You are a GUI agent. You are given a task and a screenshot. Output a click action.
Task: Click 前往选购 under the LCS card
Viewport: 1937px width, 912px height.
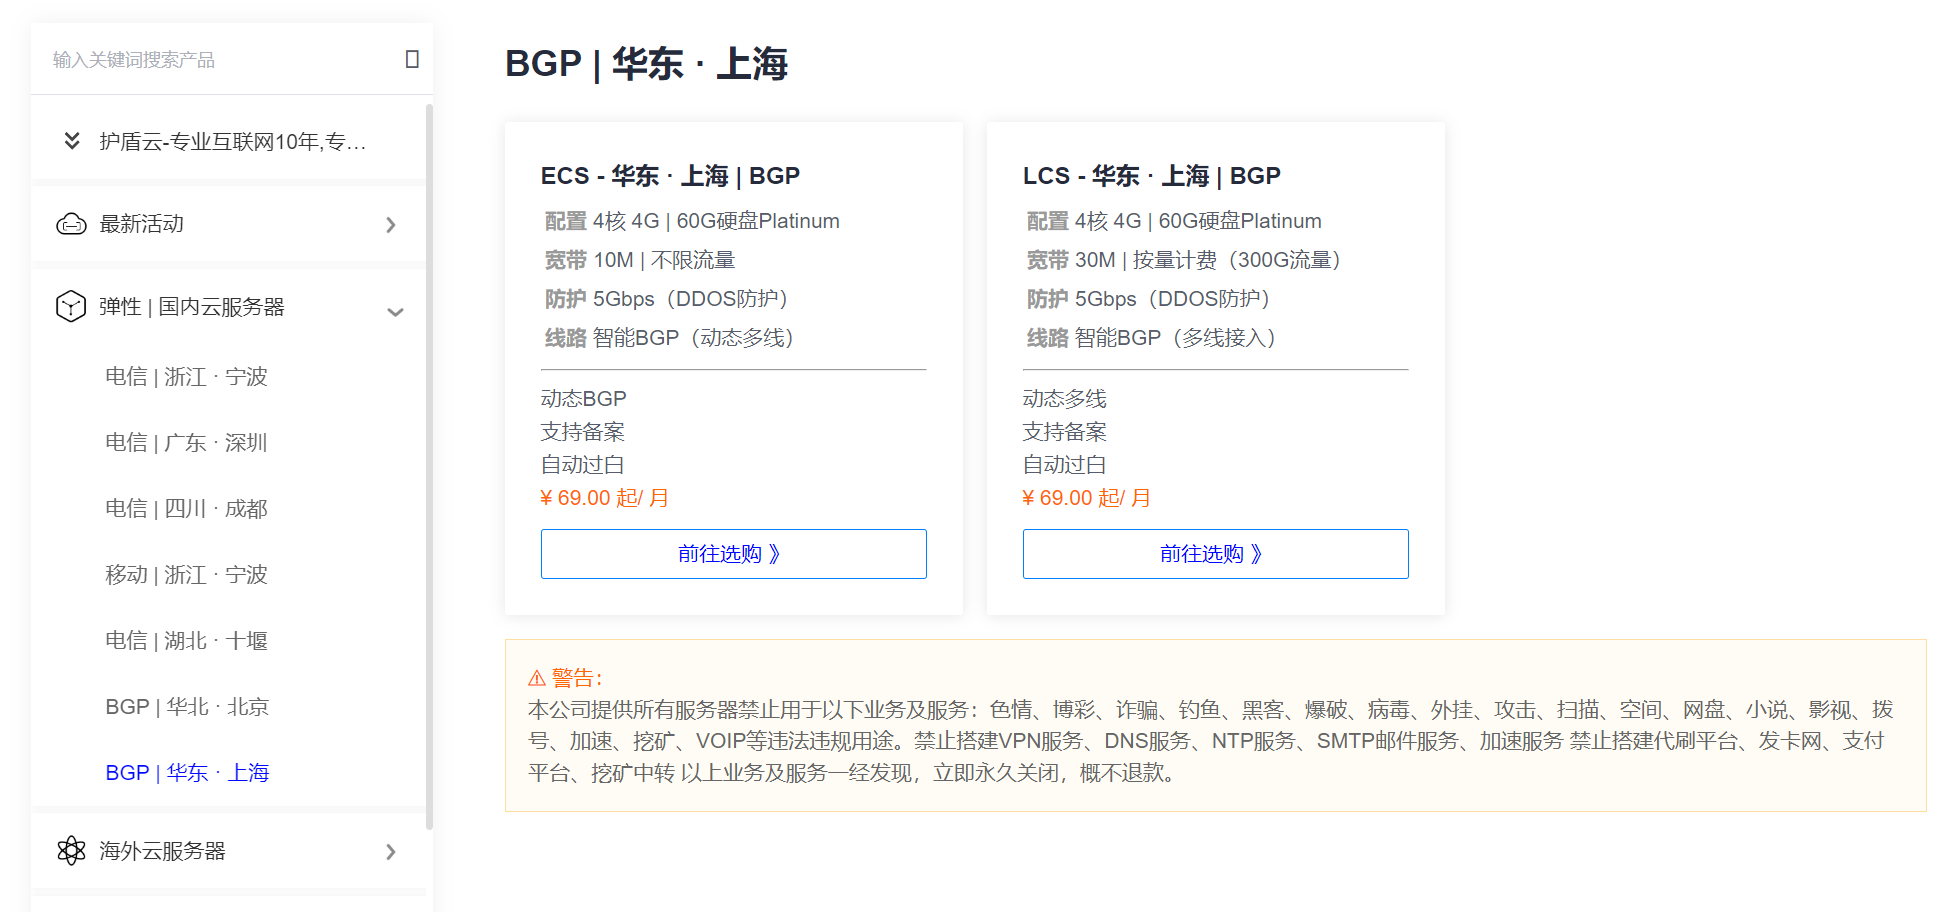pyautogui.click(x=1216, y=554)
